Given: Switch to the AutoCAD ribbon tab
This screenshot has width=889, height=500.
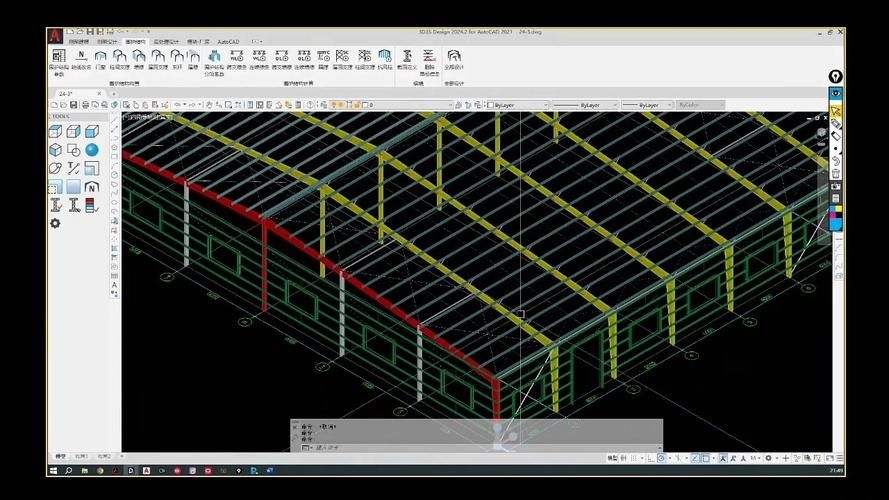Looking at the screenshot, I should coord(228,42).
